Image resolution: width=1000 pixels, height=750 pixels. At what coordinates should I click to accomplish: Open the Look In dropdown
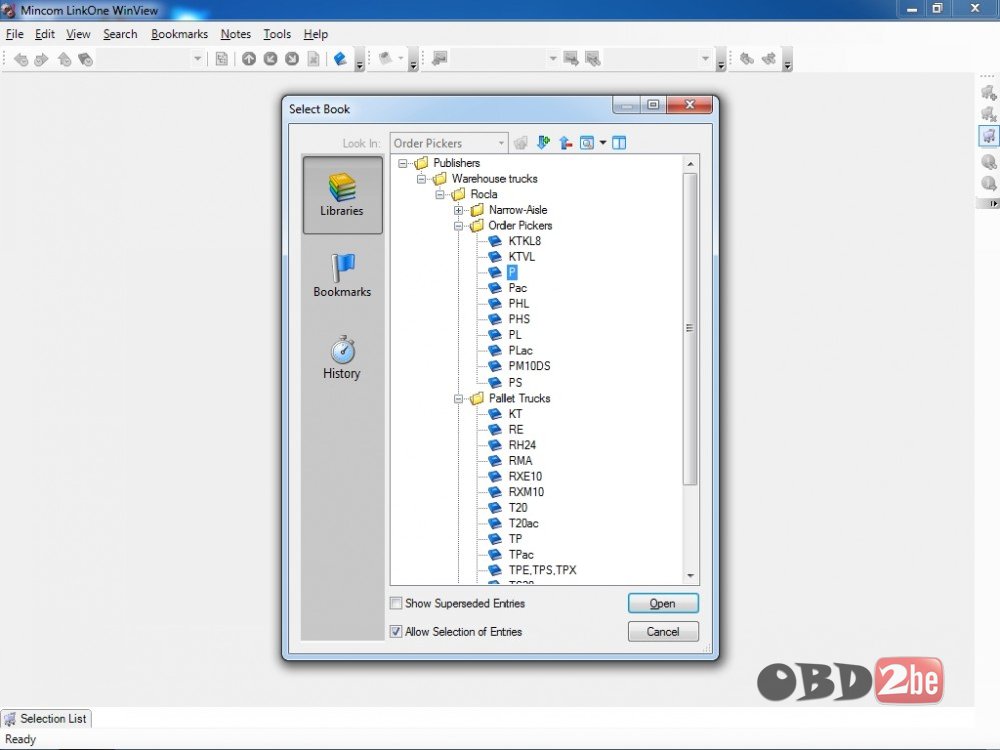coord(449,143)
